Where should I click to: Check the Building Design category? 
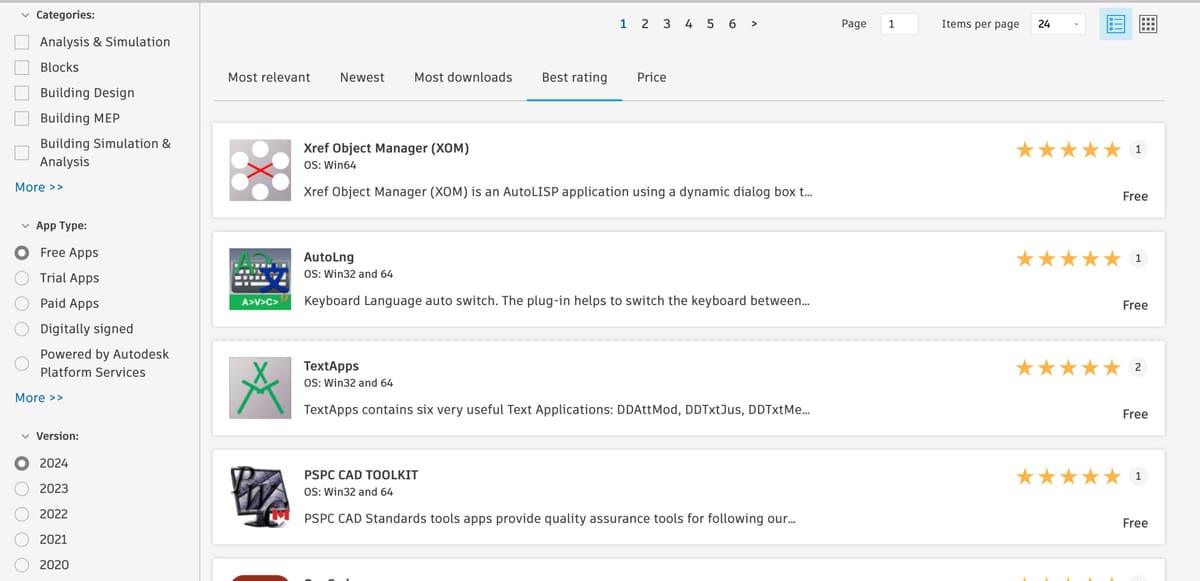click(x=22, y=93)
